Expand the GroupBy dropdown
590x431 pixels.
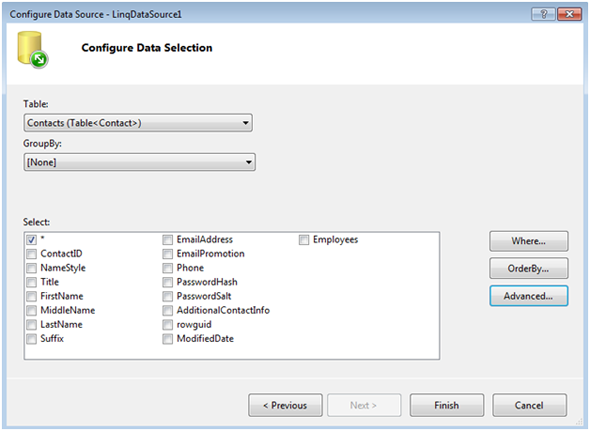[140, 162]
